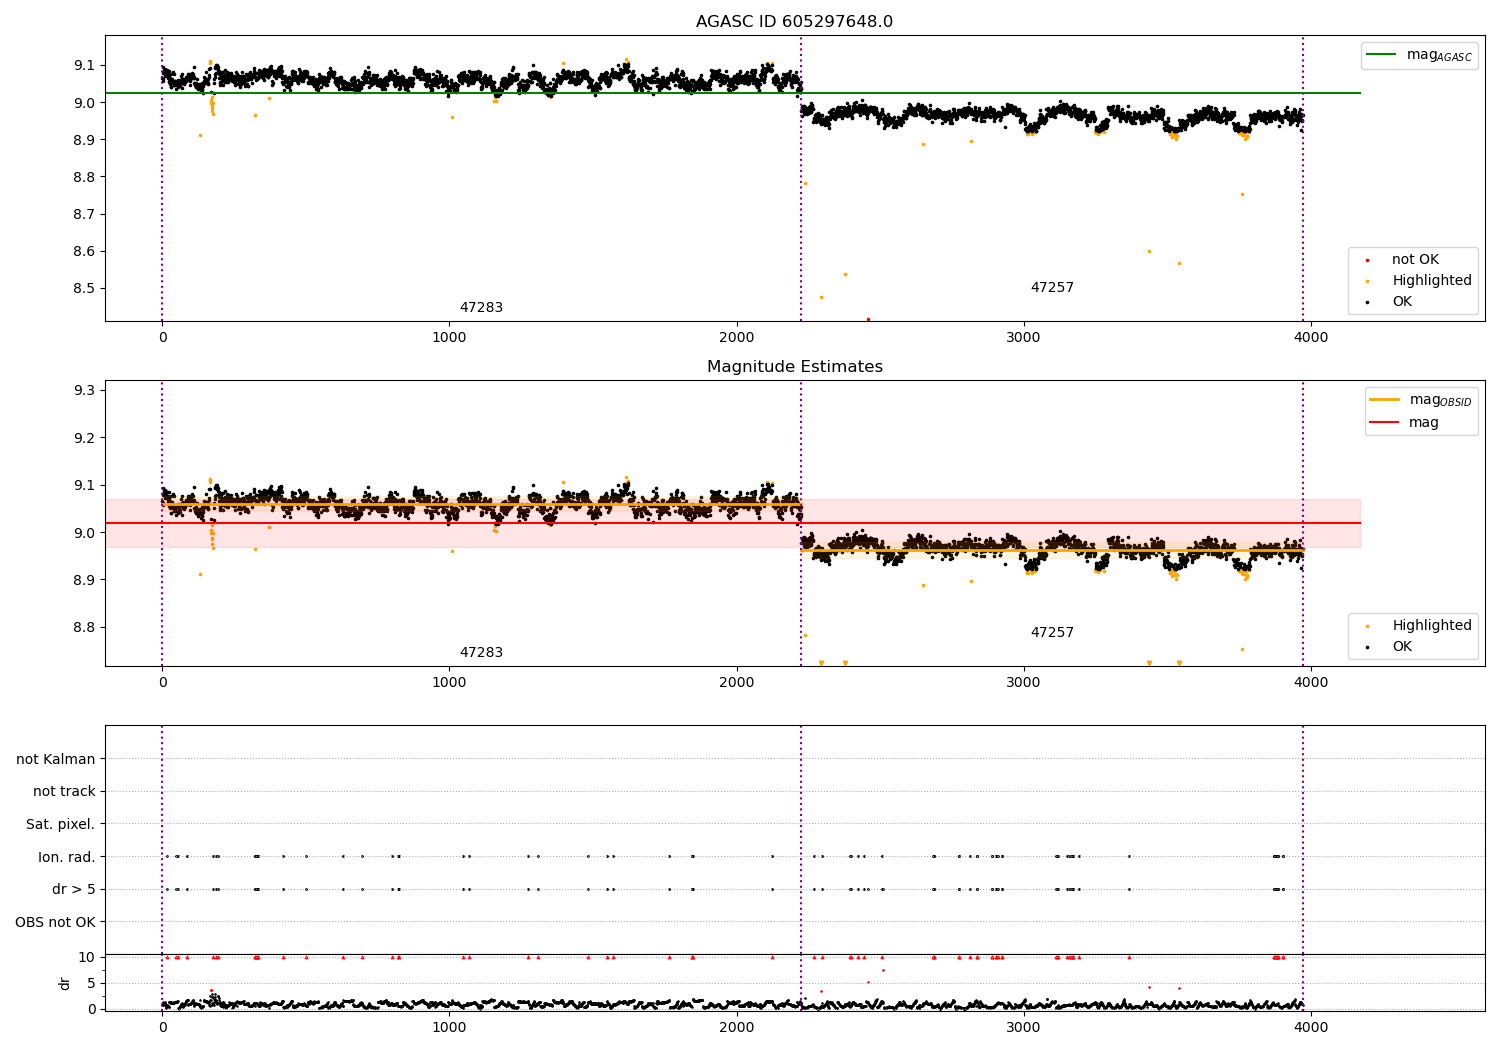Click the 'OBS not OK' axis label
The height and width of the screenshot is (1050, 1500).
tap(55, 922)
